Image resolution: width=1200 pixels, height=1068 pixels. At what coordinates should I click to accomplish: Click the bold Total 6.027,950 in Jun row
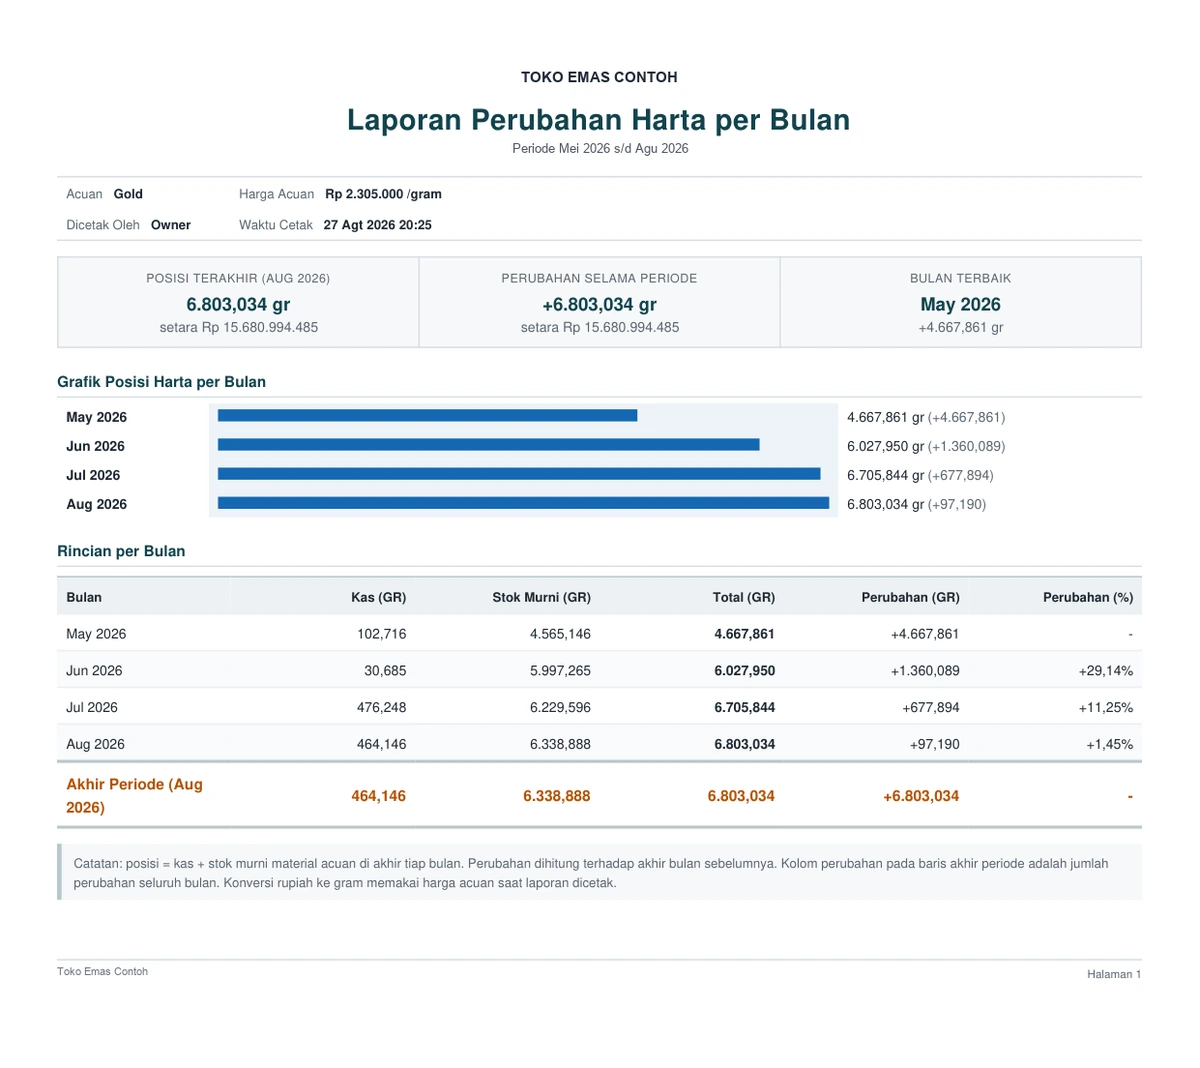click(x=744, y=671)
